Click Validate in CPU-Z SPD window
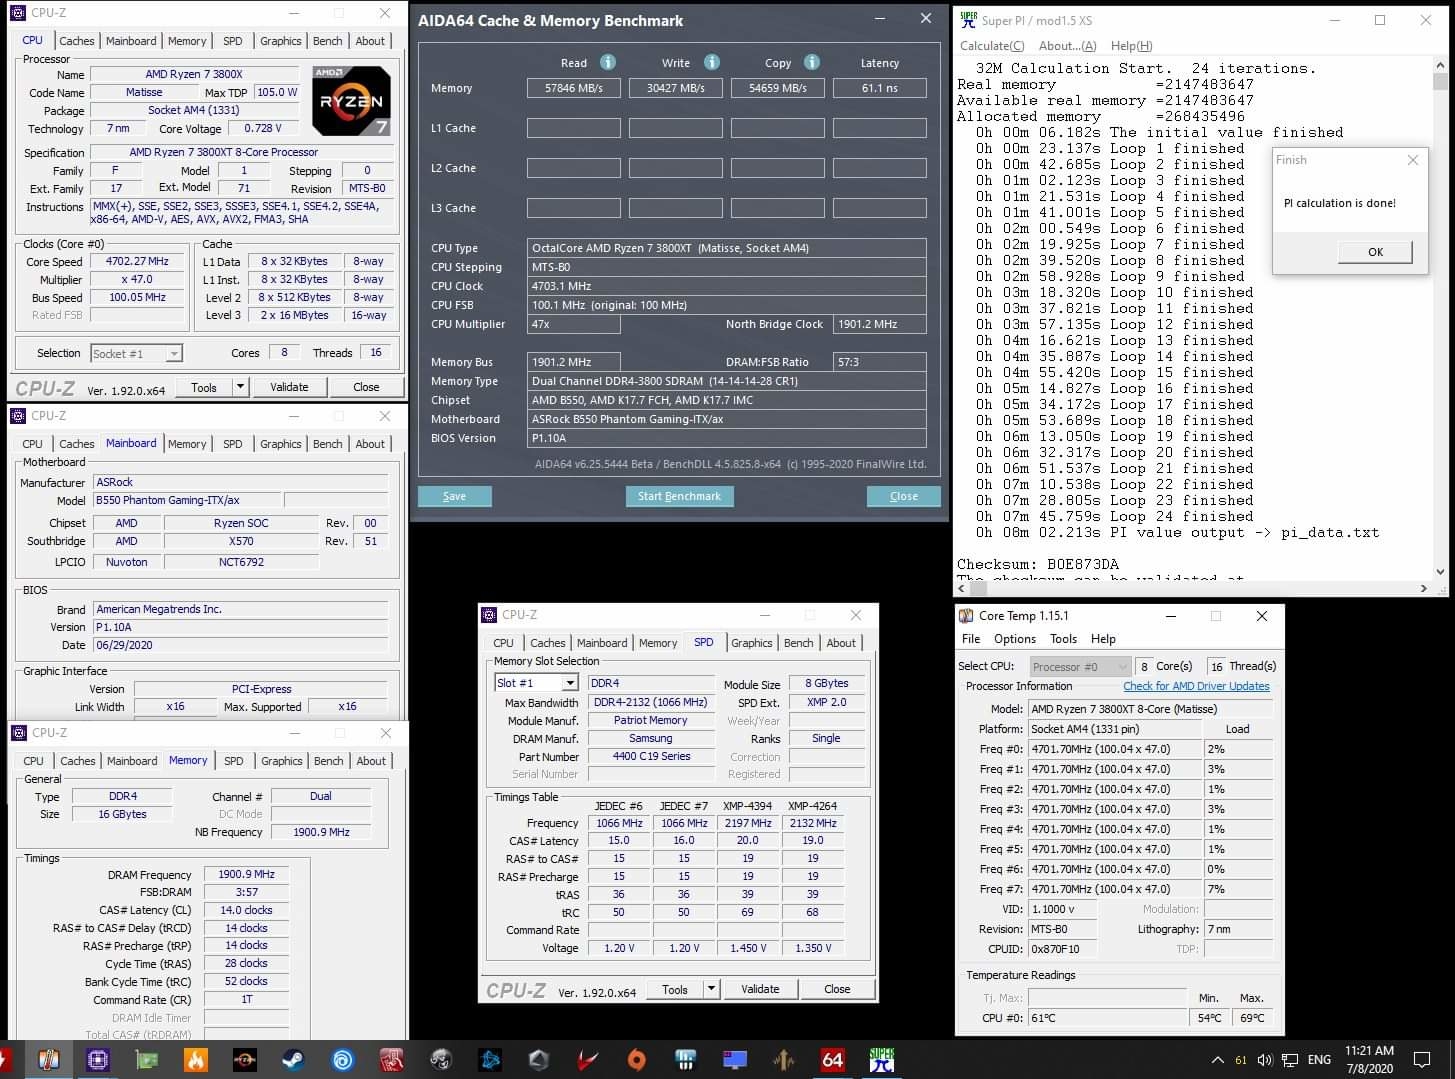This screenshot has height=1079, width=1455. (760, 989)
